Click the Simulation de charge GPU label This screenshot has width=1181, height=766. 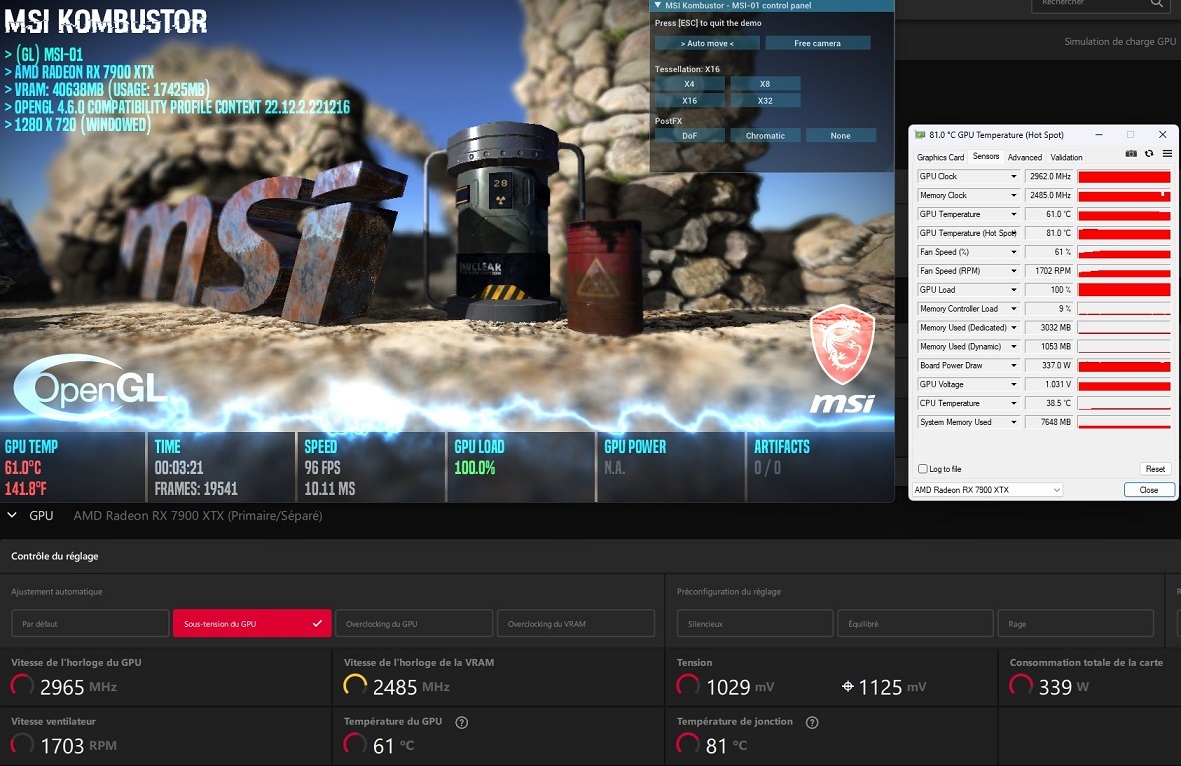(1120, 41)
